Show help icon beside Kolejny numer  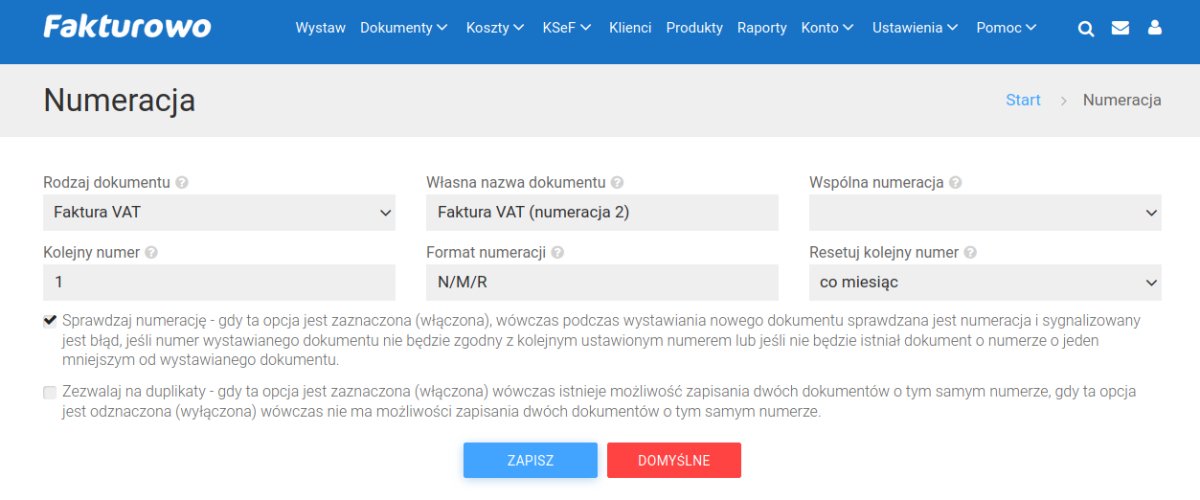click(x=151, y=253)
